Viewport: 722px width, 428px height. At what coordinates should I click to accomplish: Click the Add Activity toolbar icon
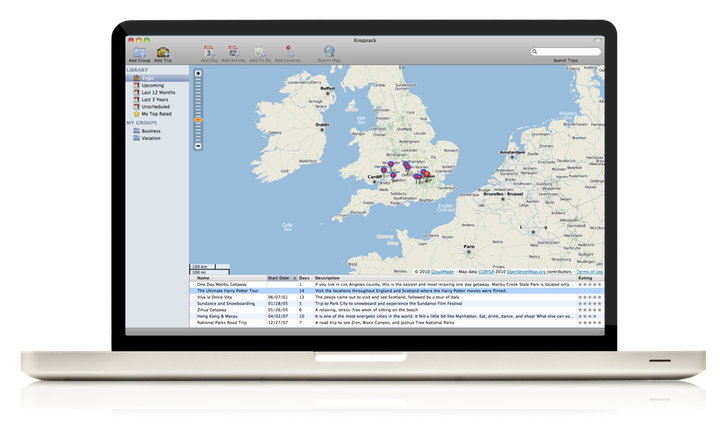point(233,52)
